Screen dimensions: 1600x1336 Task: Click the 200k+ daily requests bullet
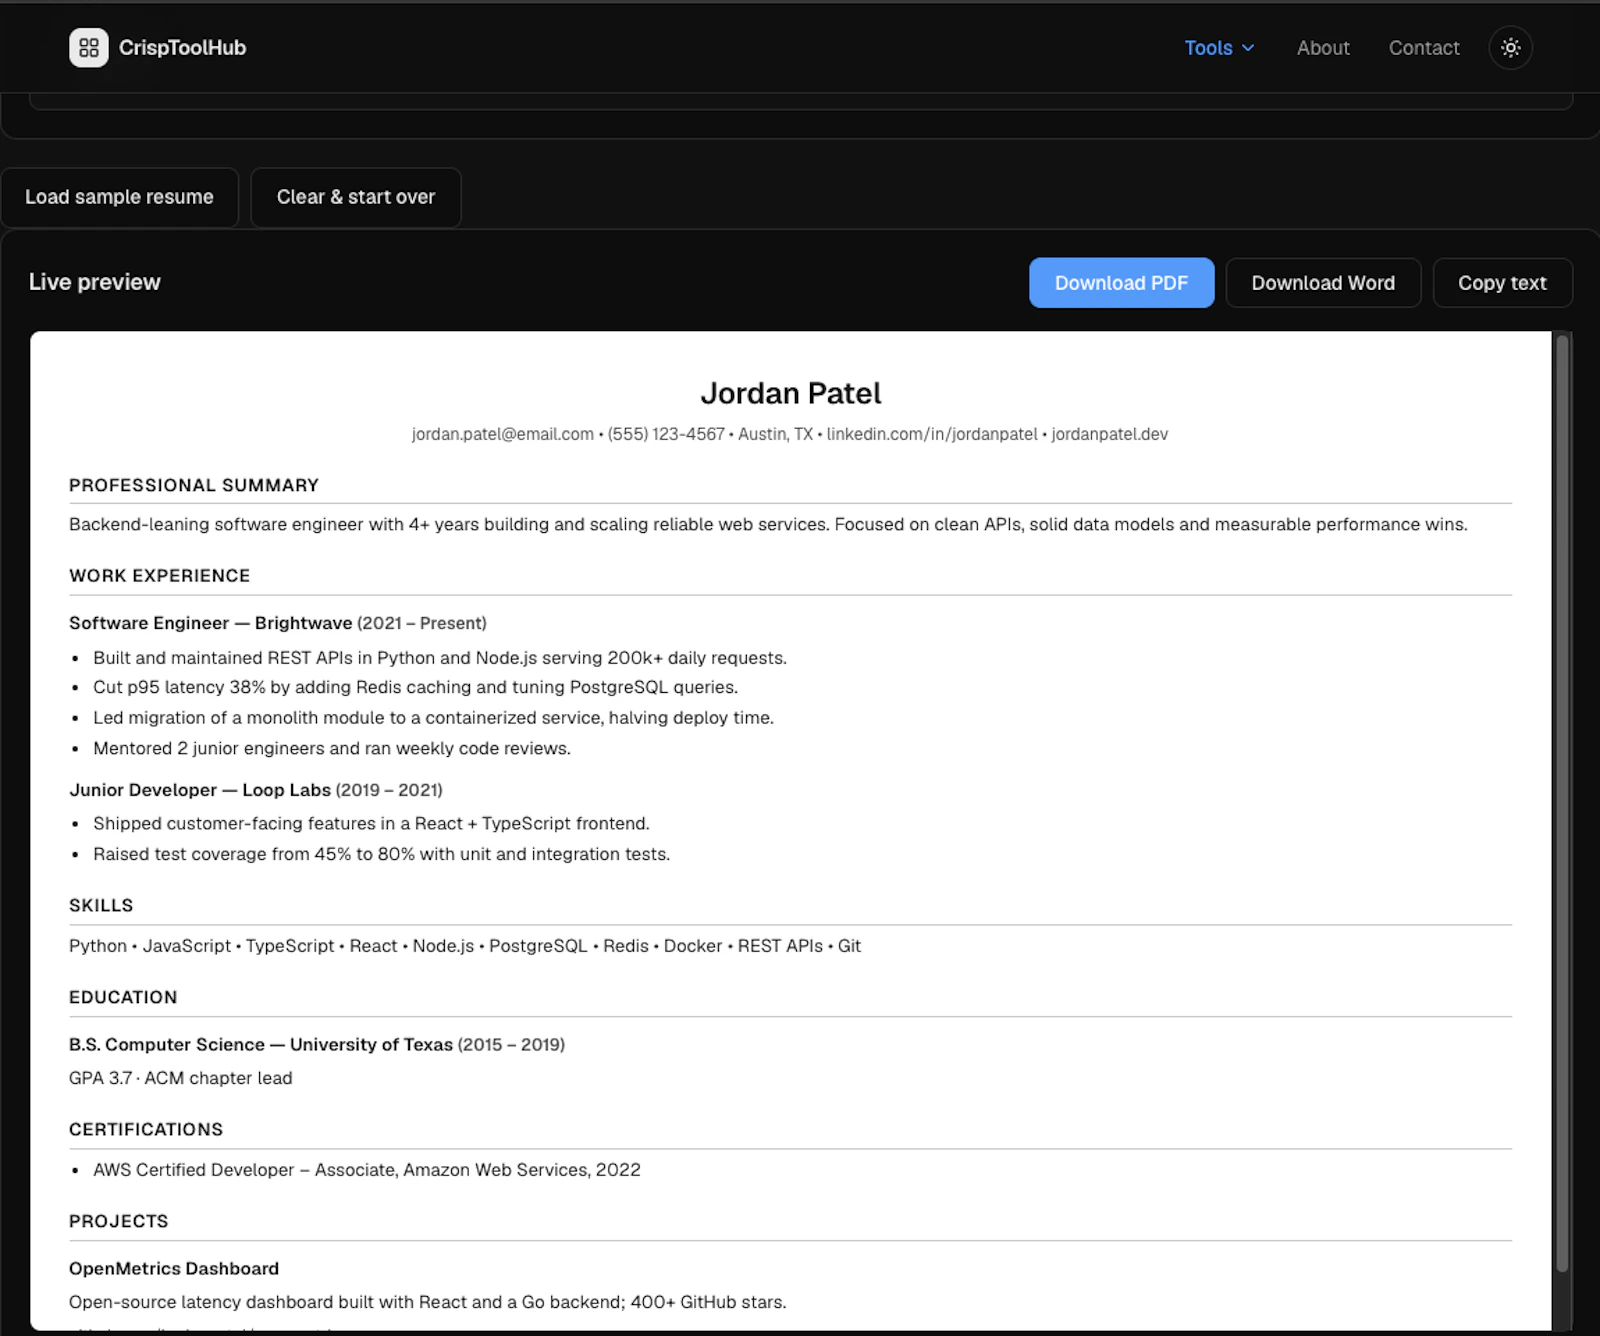coord(440,658)
